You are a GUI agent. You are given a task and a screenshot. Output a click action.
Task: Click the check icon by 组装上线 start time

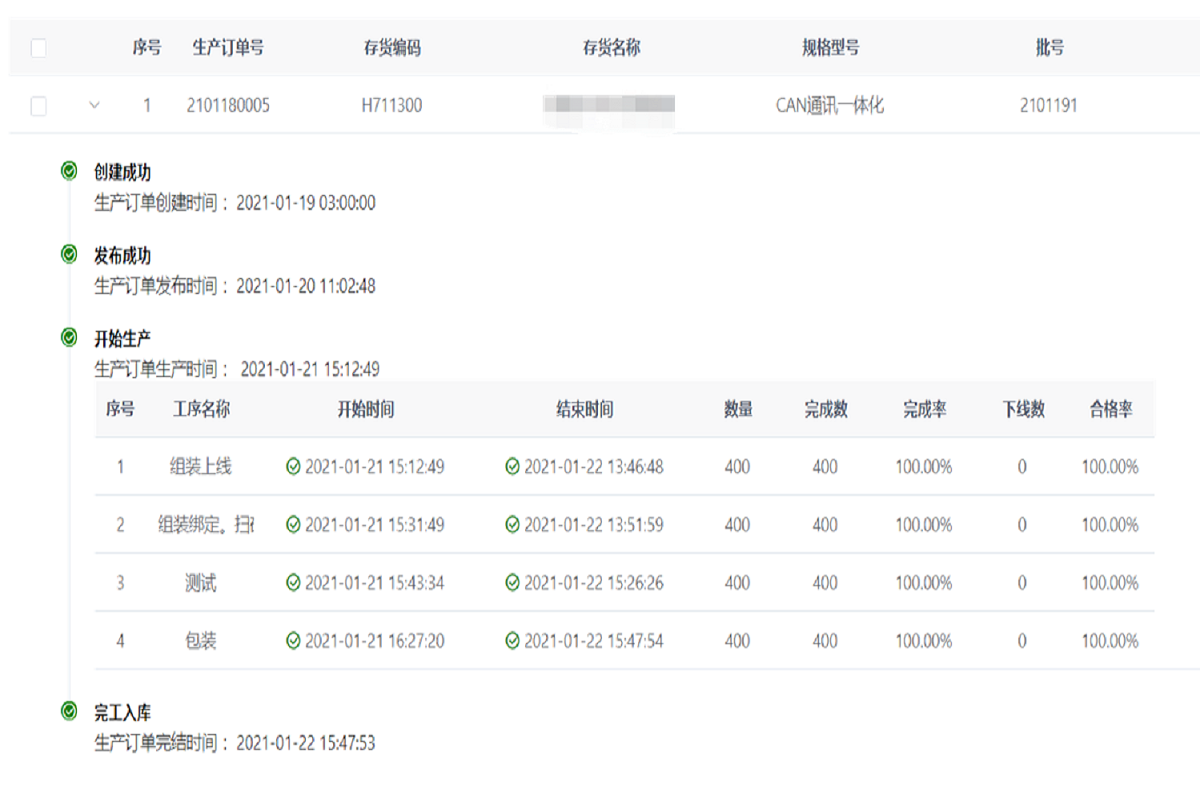tap(293, 467)
